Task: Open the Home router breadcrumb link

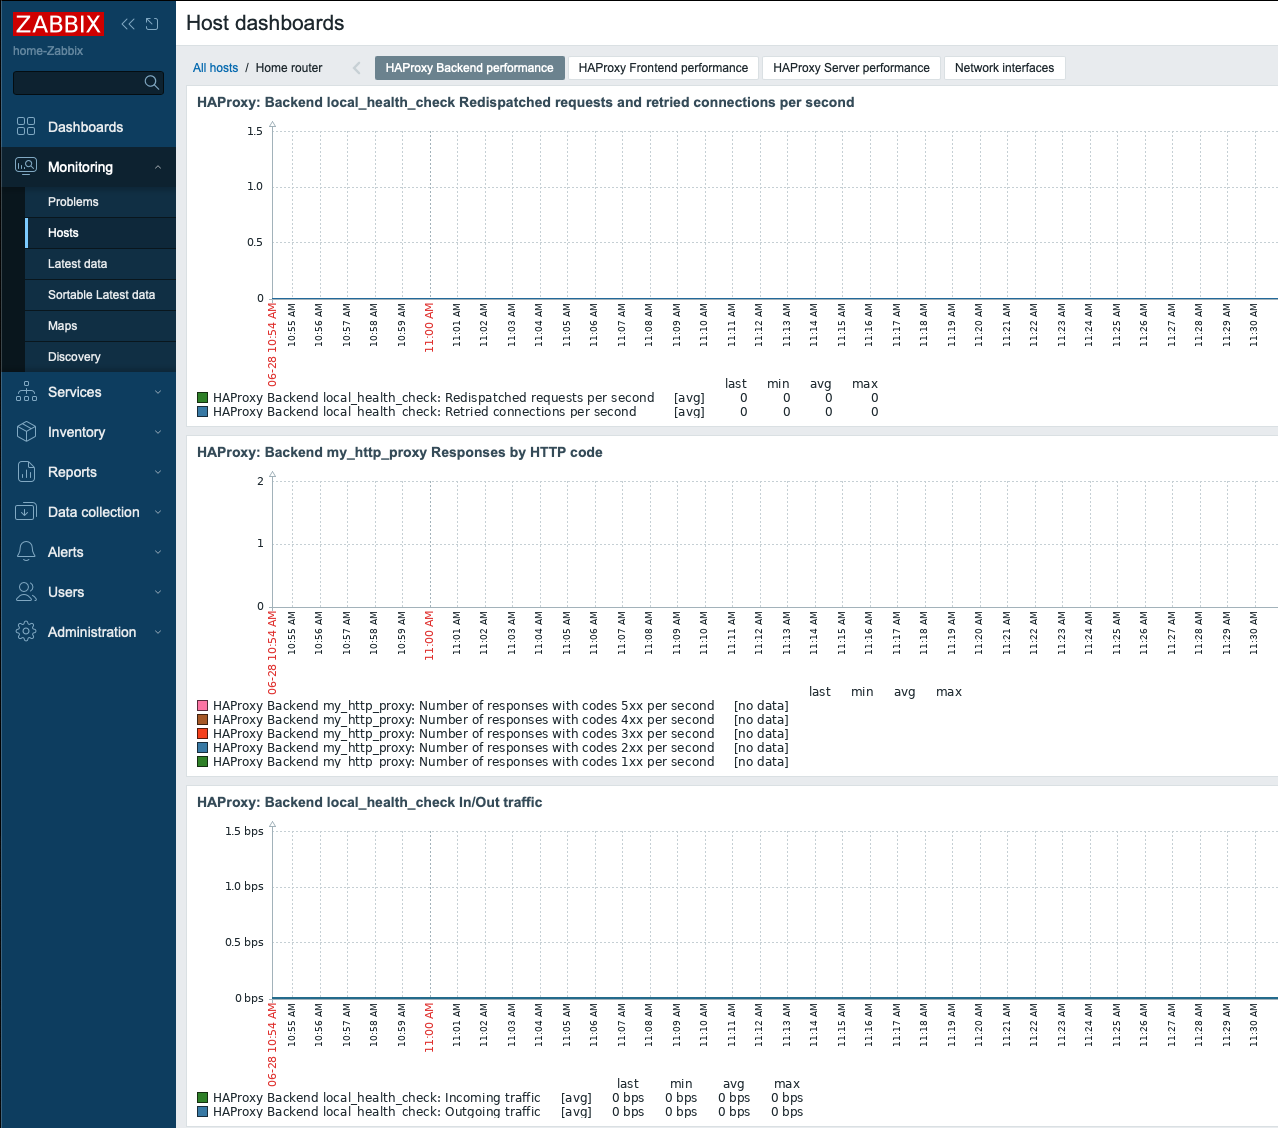Action: click(x=288, y=67)
